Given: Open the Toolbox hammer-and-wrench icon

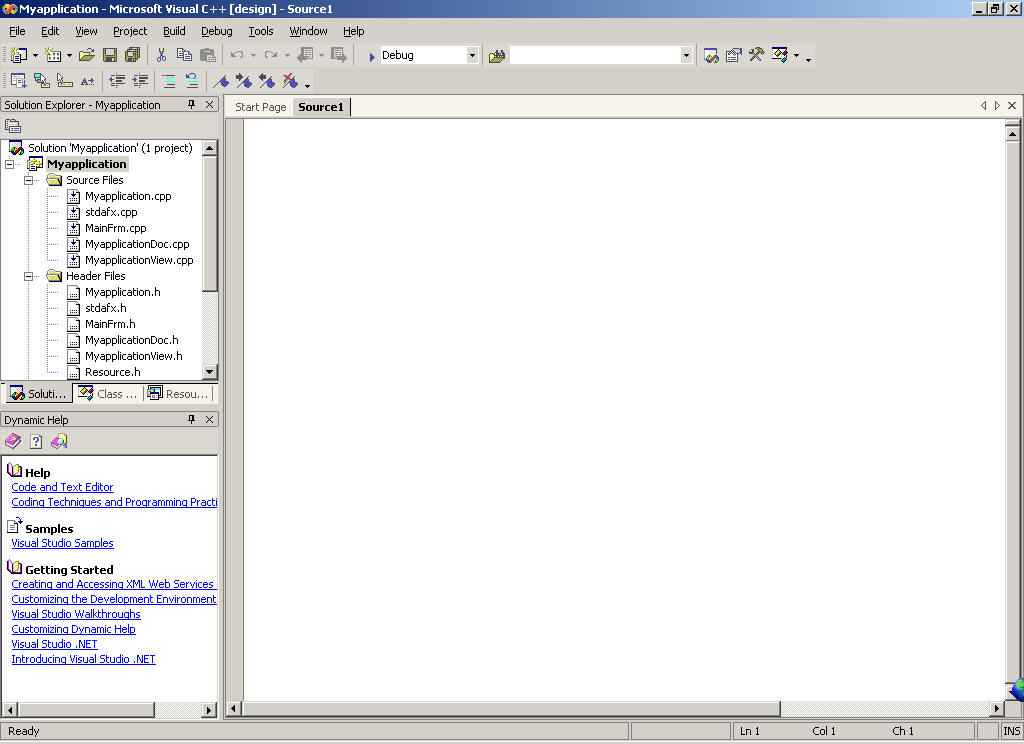Looking at the screenshot, I should pos(756,55).
